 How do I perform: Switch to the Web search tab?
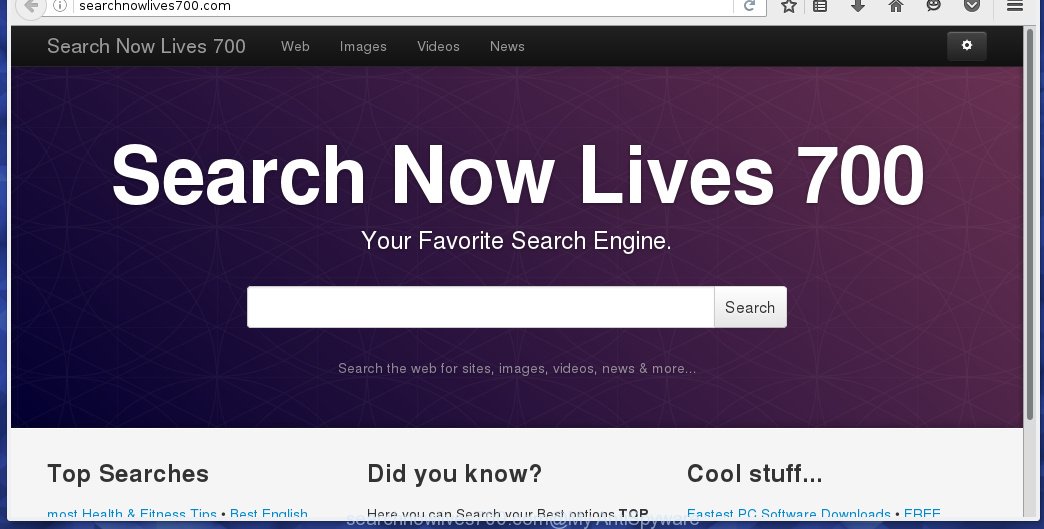295,47
